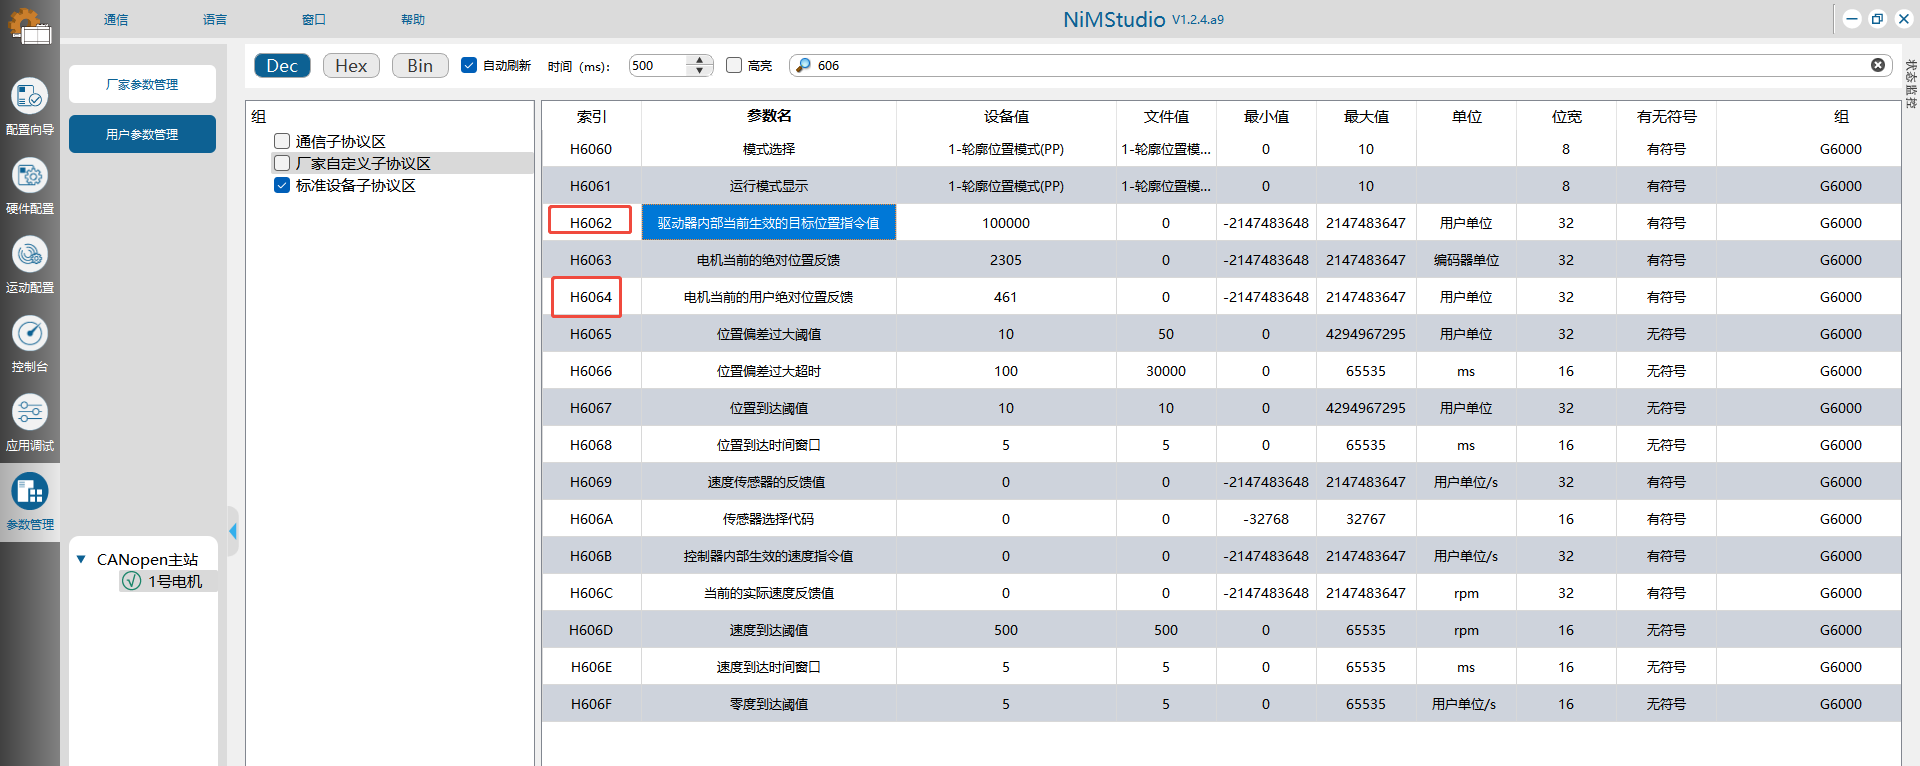
Task: Click the magnifier search icon in search box
Action: [x=803, y=65]
